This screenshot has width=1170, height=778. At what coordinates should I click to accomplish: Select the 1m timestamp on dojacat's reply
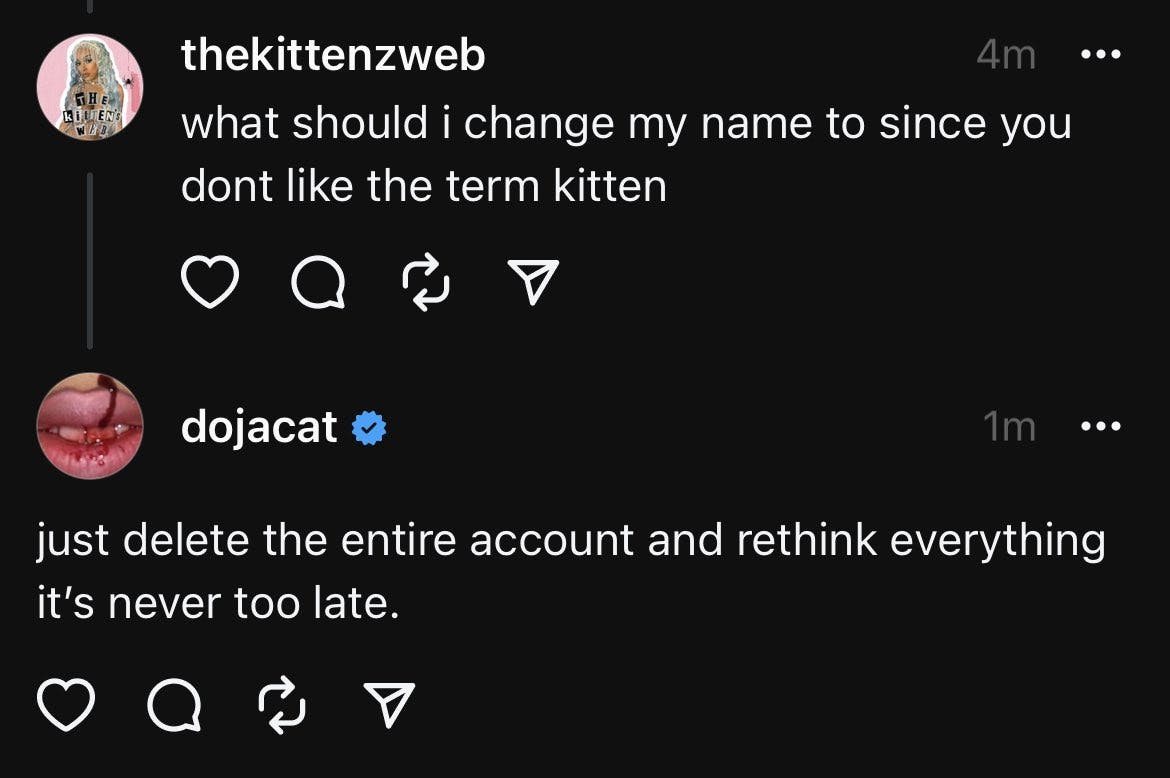[x=1009, y=427]
